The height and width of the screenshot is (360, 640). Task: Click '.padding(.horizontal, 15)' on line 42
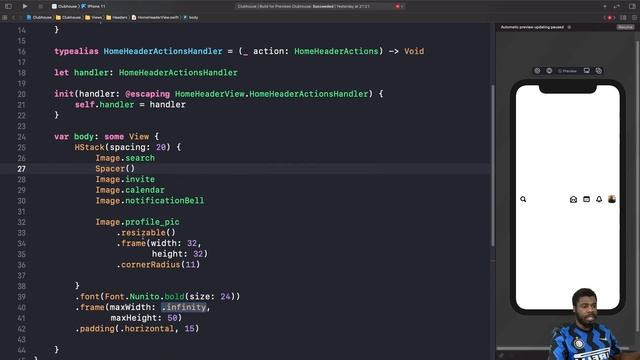[137, 329]
